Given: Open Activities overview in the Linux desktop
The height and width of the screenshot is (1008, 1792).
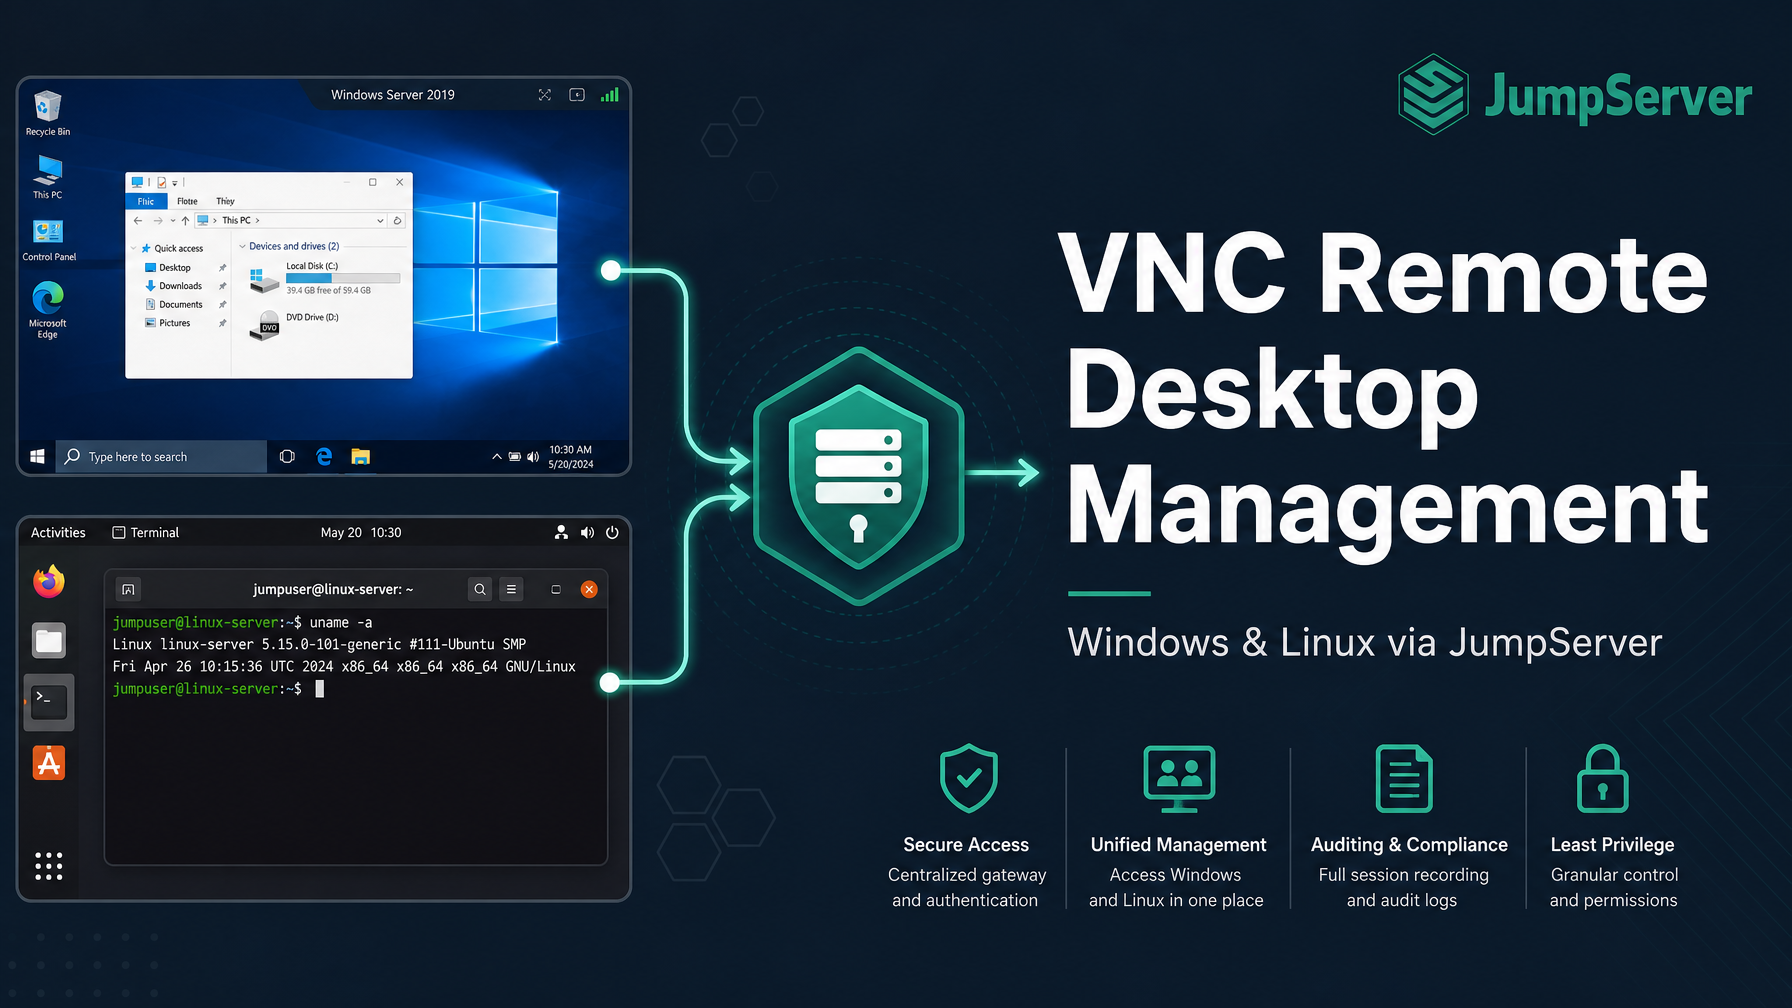Looking at the screenshot, I should 58,532.
